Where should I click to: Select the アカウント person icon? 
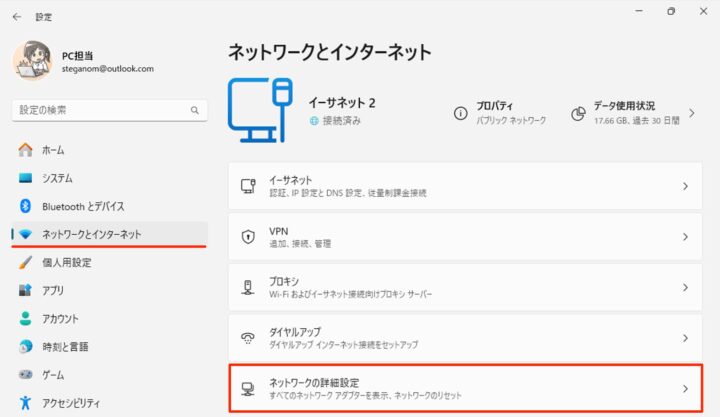click(25, 318)
